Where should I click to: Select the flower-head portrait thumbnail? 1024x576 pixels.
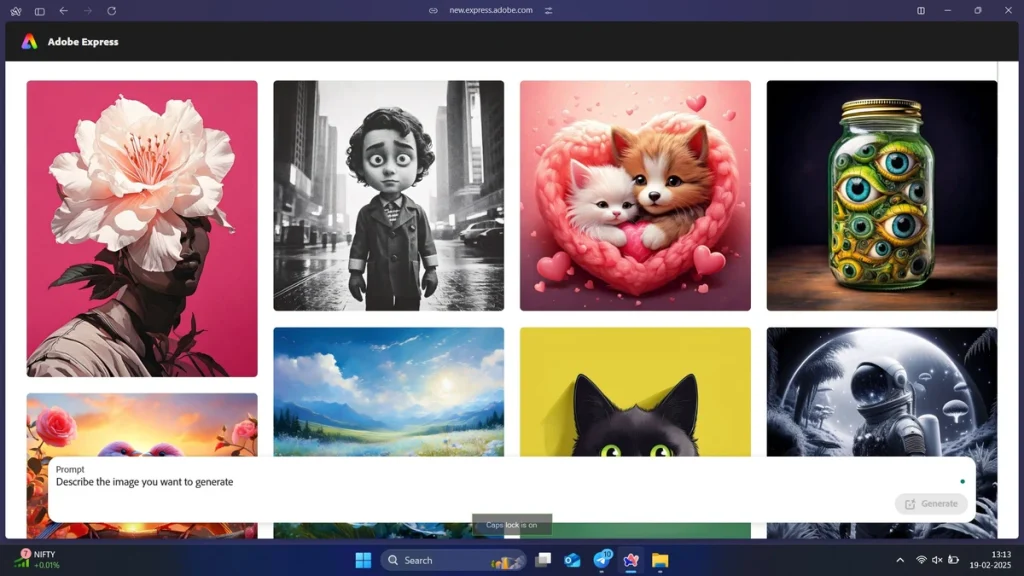(142, 229)
